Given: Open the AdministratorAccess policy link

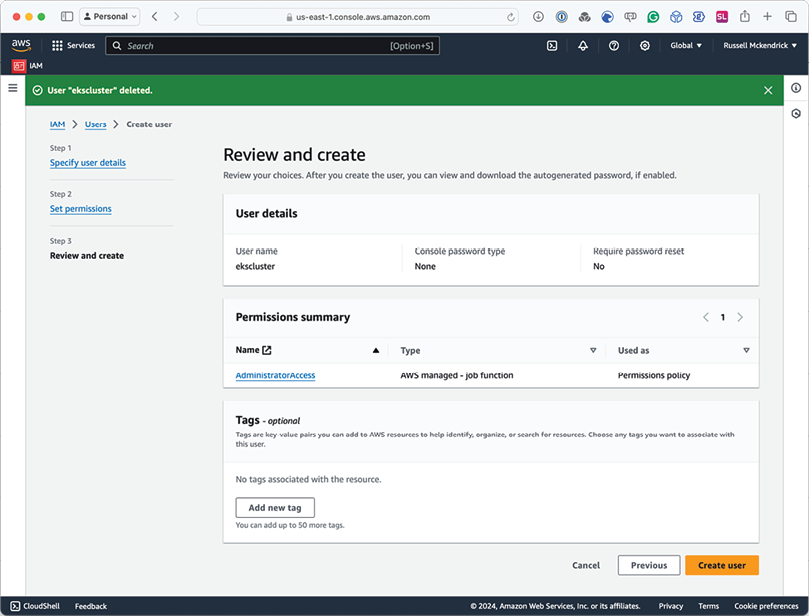Looking at the screenshot, I should (275, 375).
